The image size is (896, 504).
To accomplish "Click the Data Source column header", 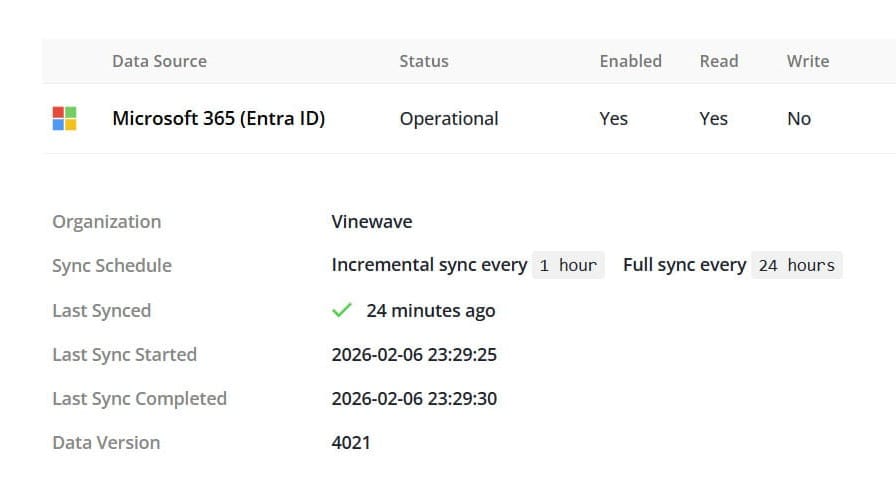I will 159,61.
